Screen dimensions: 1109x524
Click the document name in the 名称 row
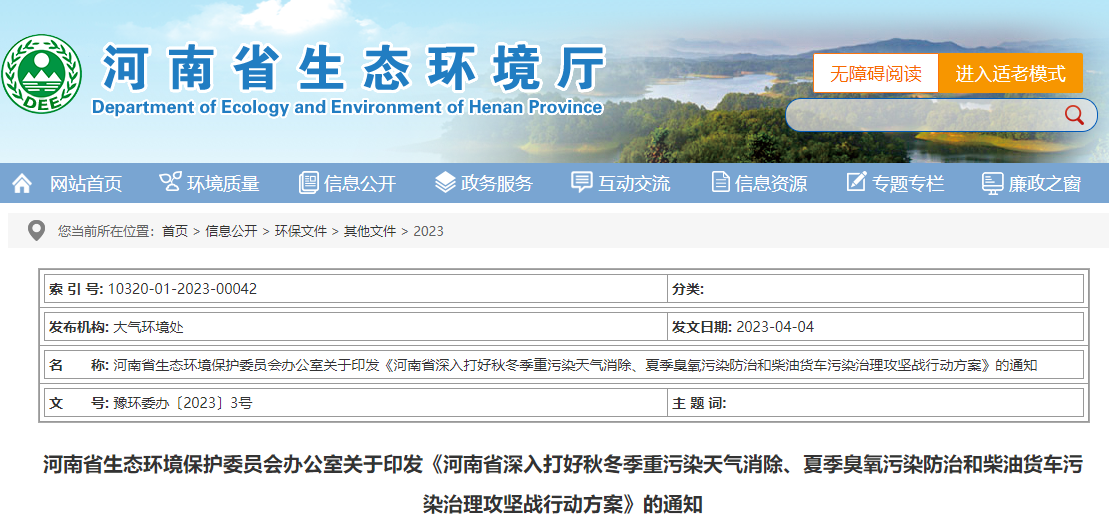tap(575, 365)
